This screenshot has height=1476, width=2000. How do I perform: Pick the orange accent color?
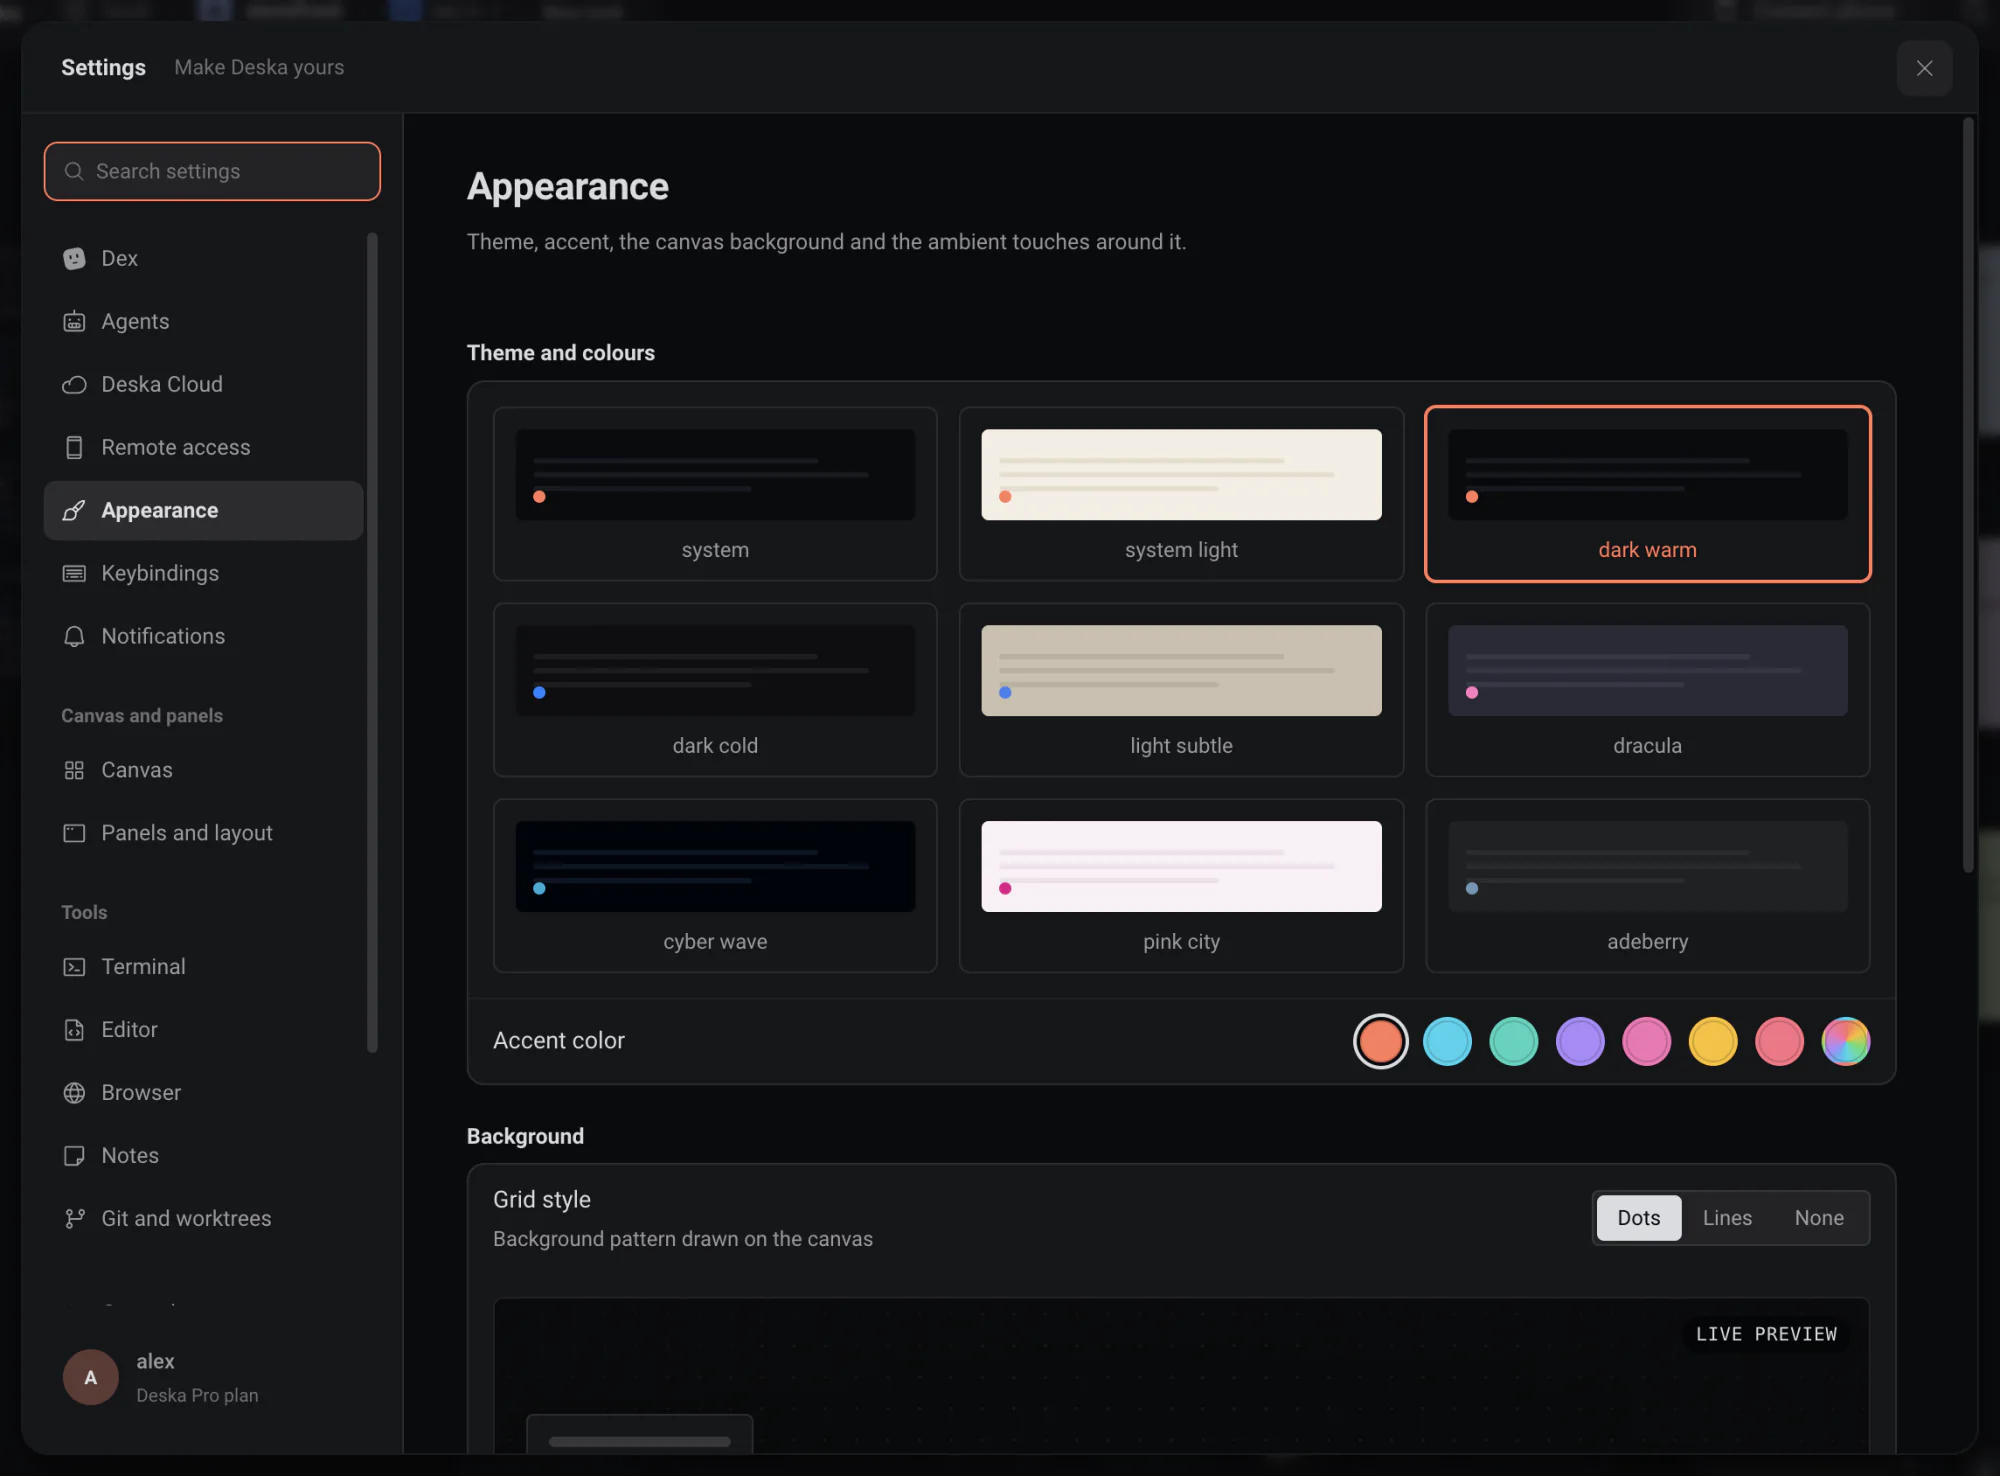(x=1381, y=1042)
